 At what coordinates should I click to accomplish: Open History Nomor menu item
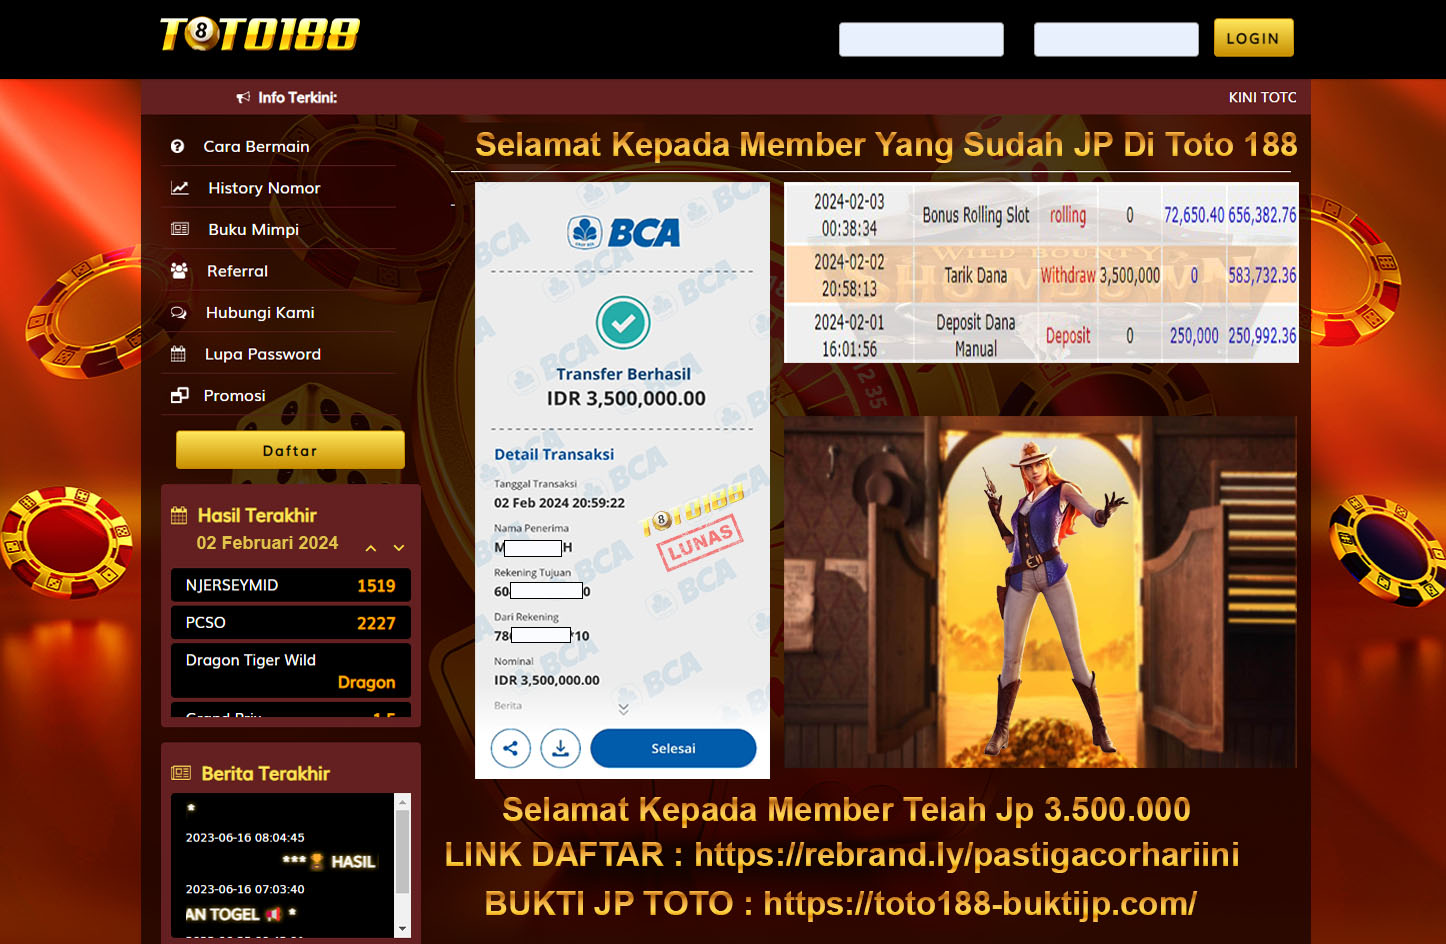point(278,188)
